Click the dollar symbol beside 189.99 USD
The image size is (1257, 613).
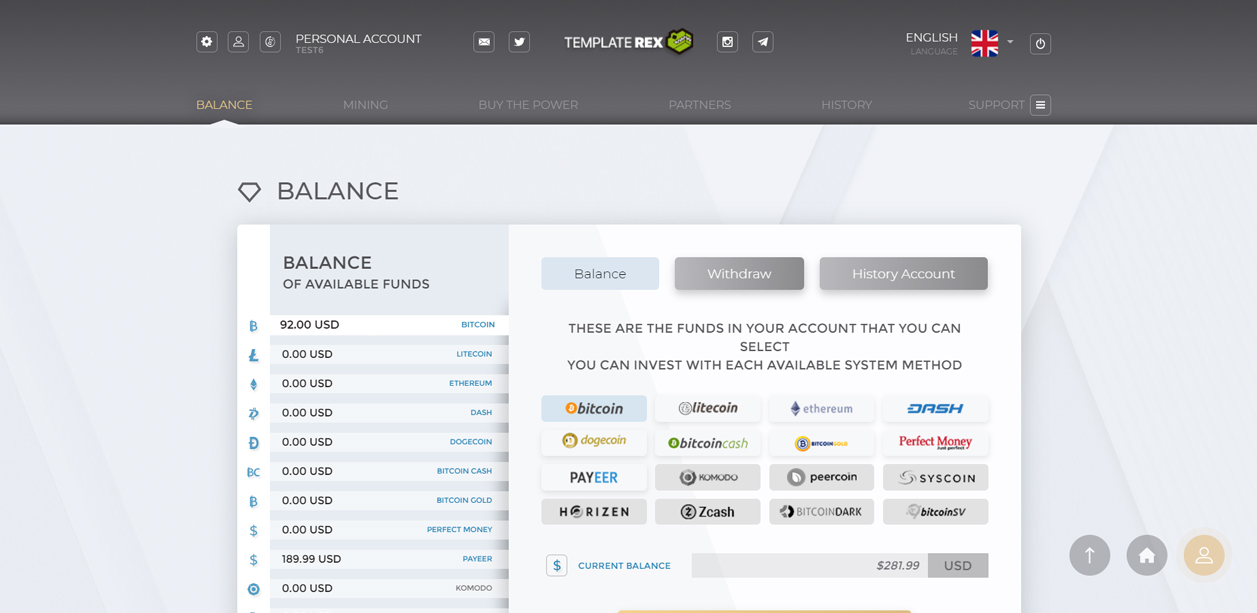pyautogui.click(x=253, y=560)
